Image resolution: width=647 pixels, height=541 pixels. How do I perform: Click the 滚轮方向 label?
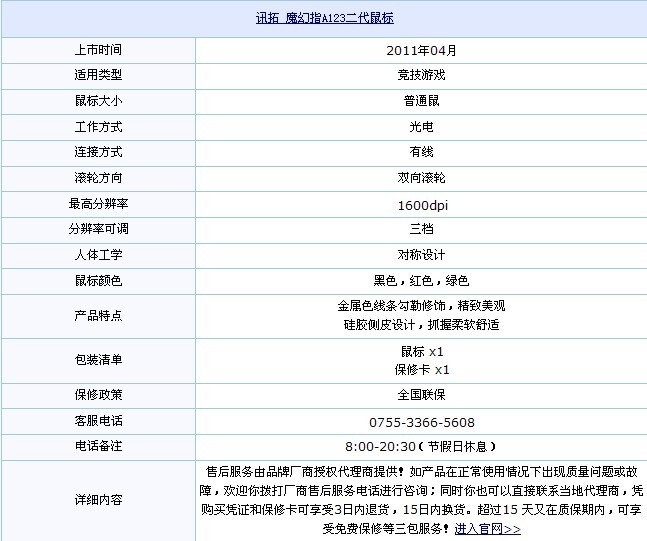click(98, 178)
